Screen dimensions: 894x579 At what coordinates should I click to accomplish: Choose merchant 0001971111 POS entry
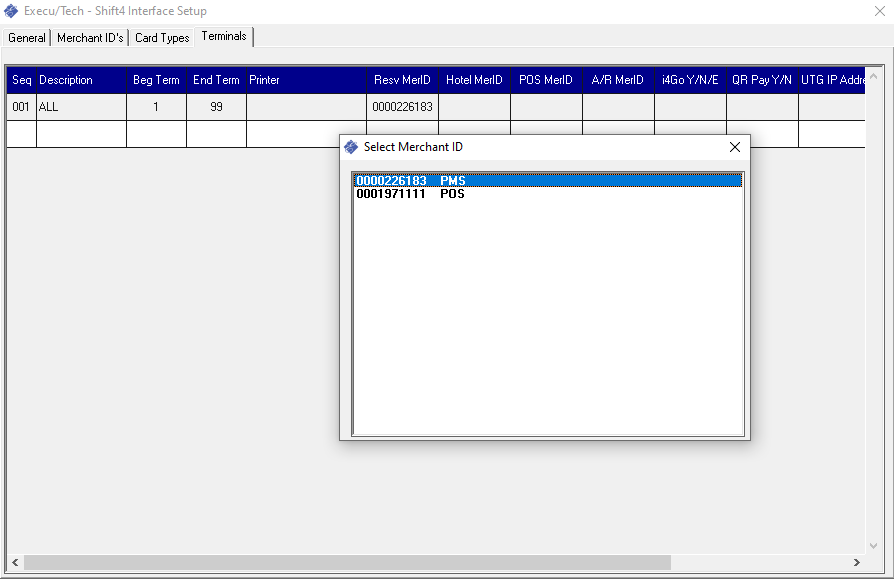548,194
